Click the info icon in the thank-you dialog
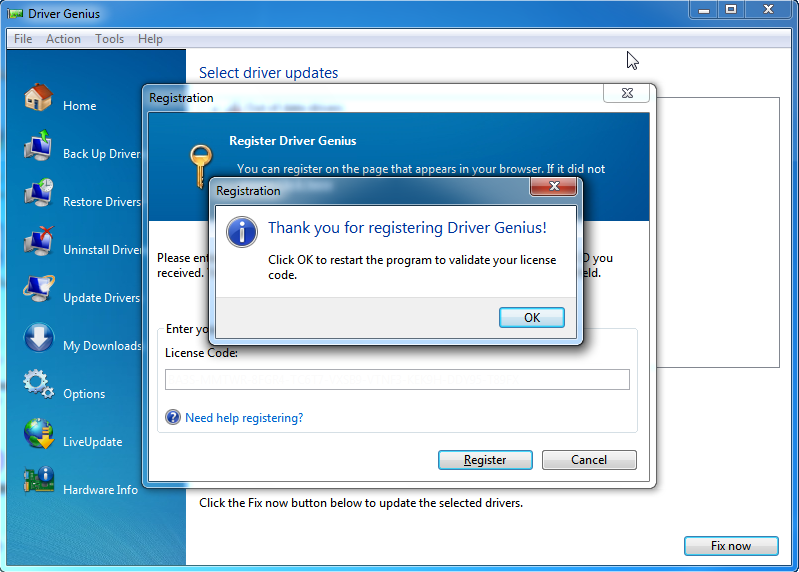 tap(242, 232)
